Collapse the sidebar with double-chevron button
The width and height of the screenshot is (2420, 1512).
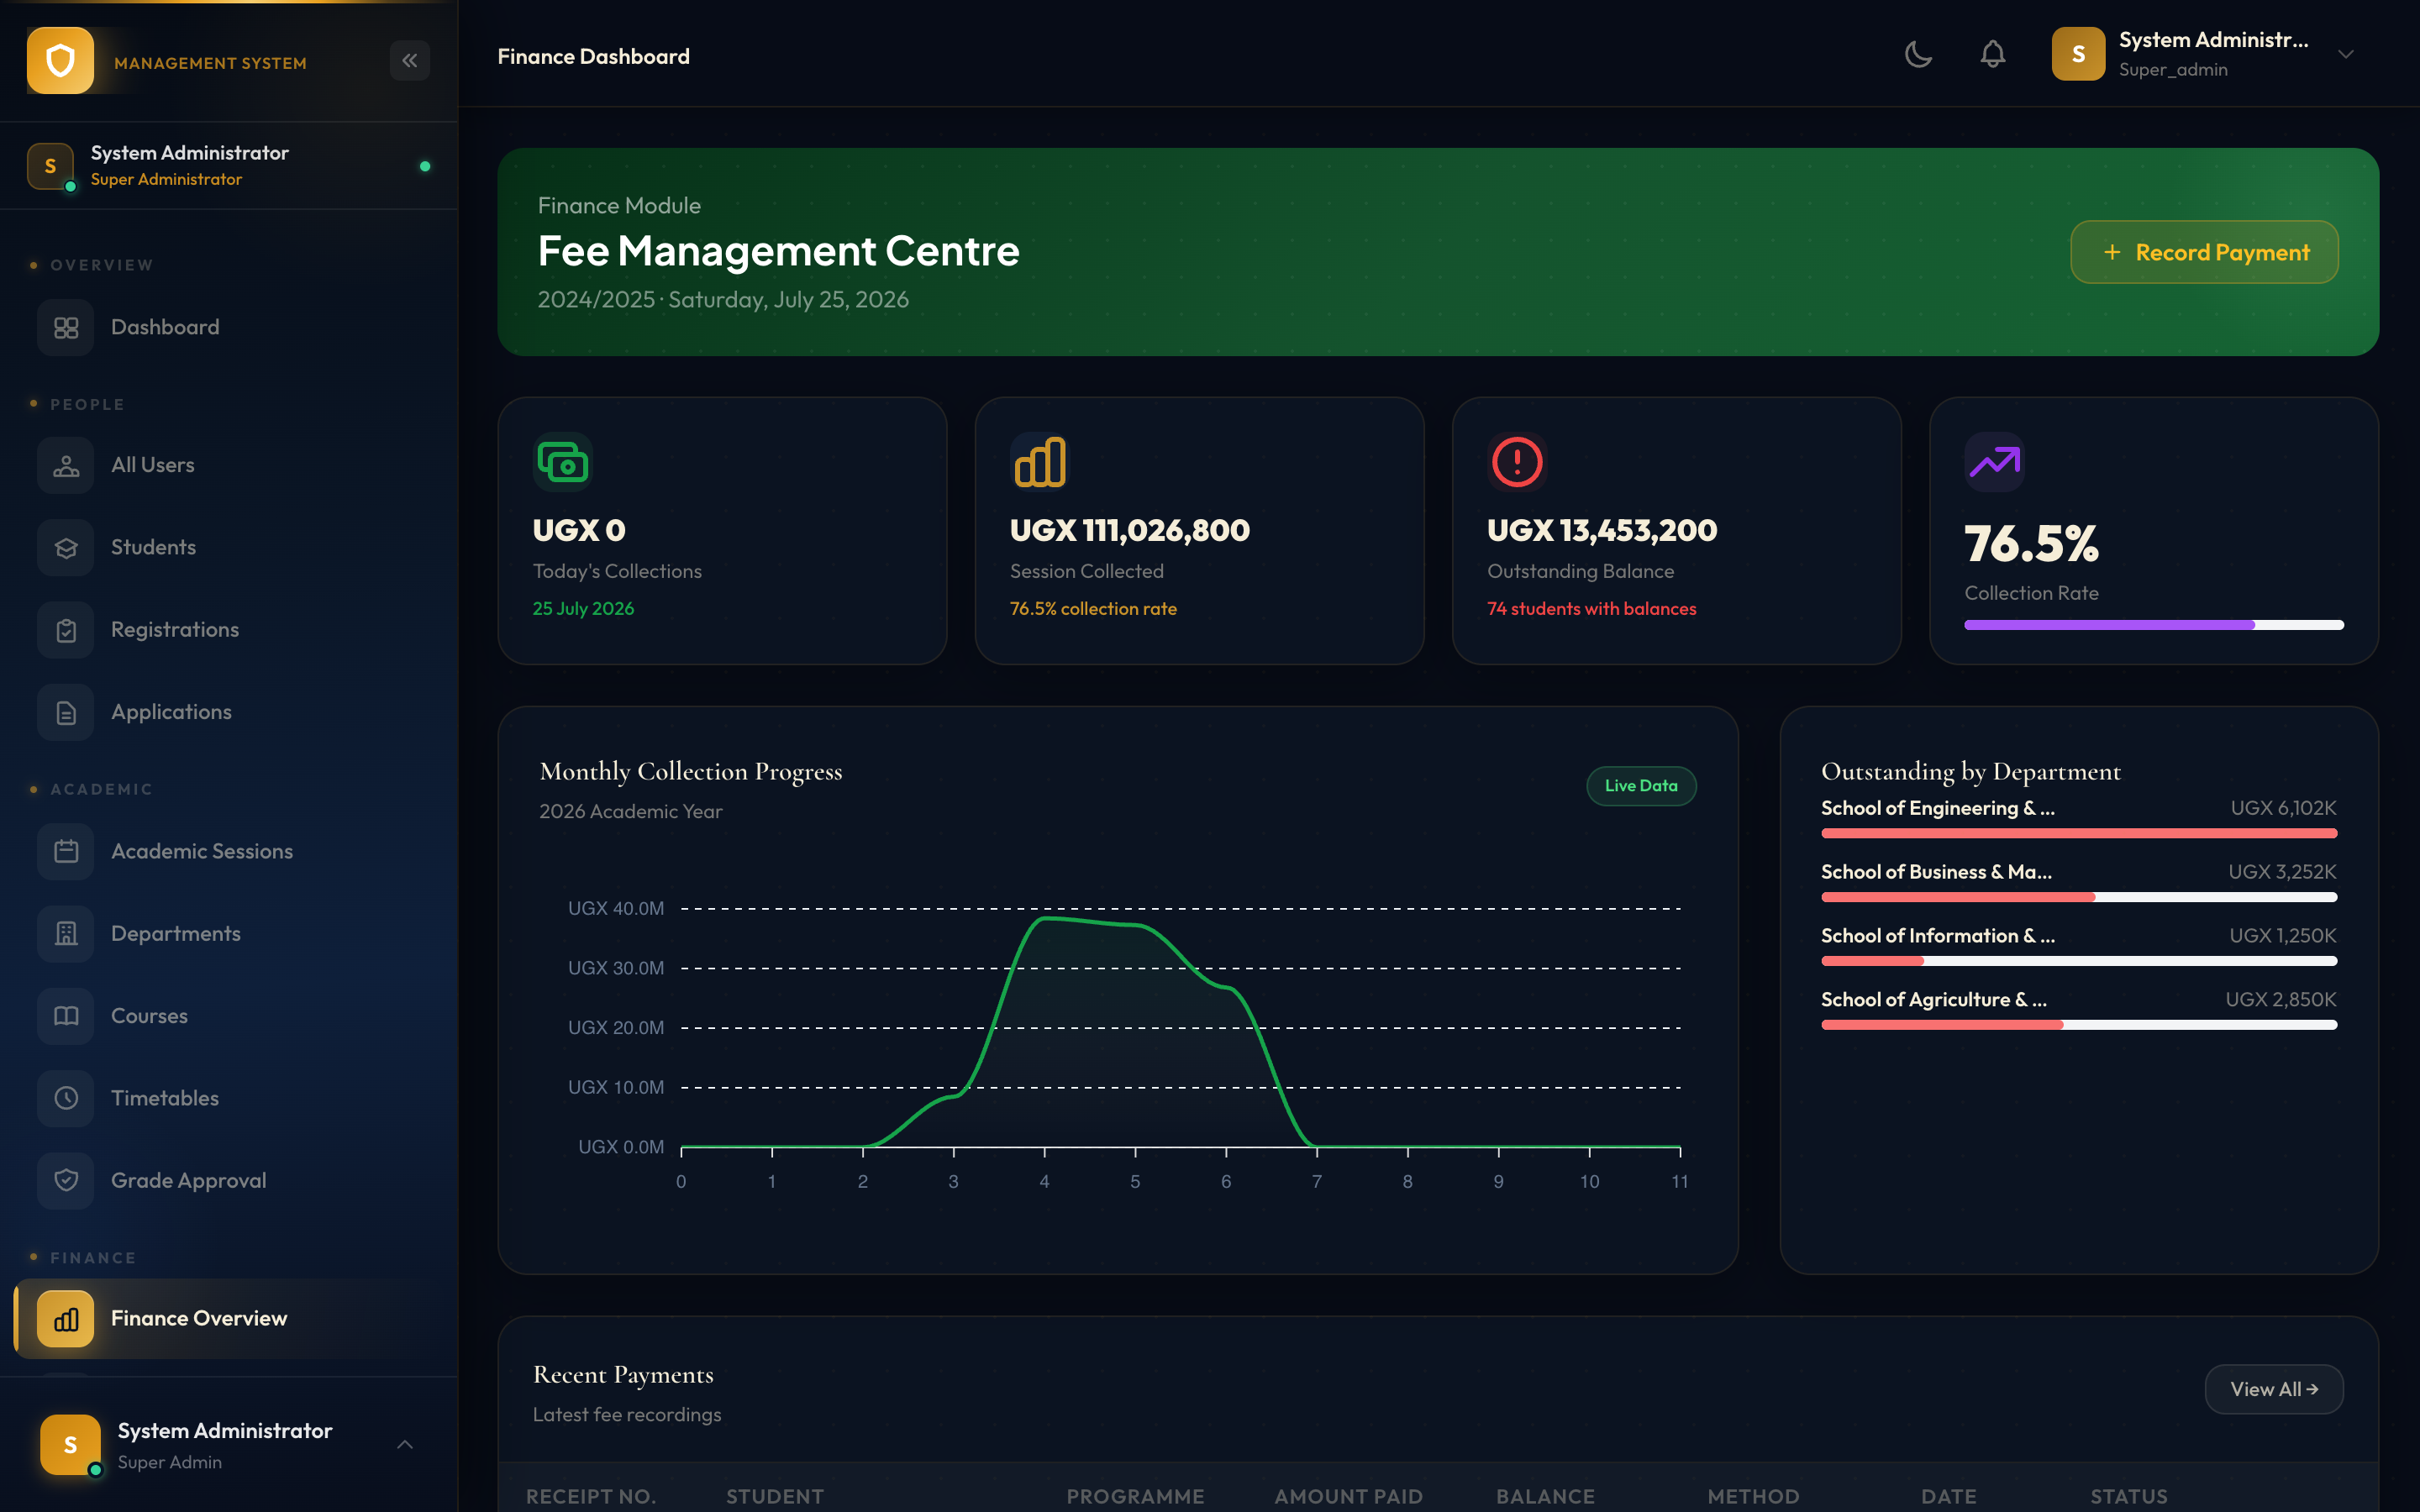410,61
